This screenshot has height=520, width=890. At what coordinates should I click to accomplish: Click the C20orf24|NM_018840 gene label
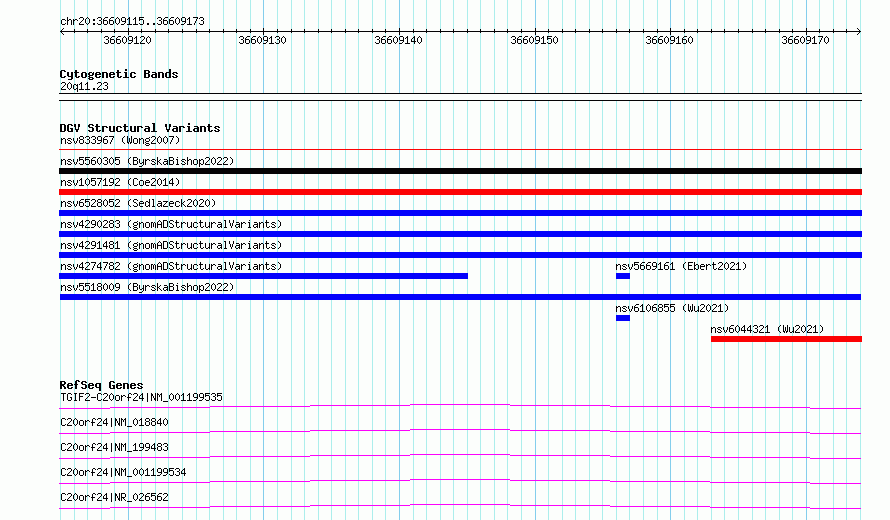click(114, 422)
